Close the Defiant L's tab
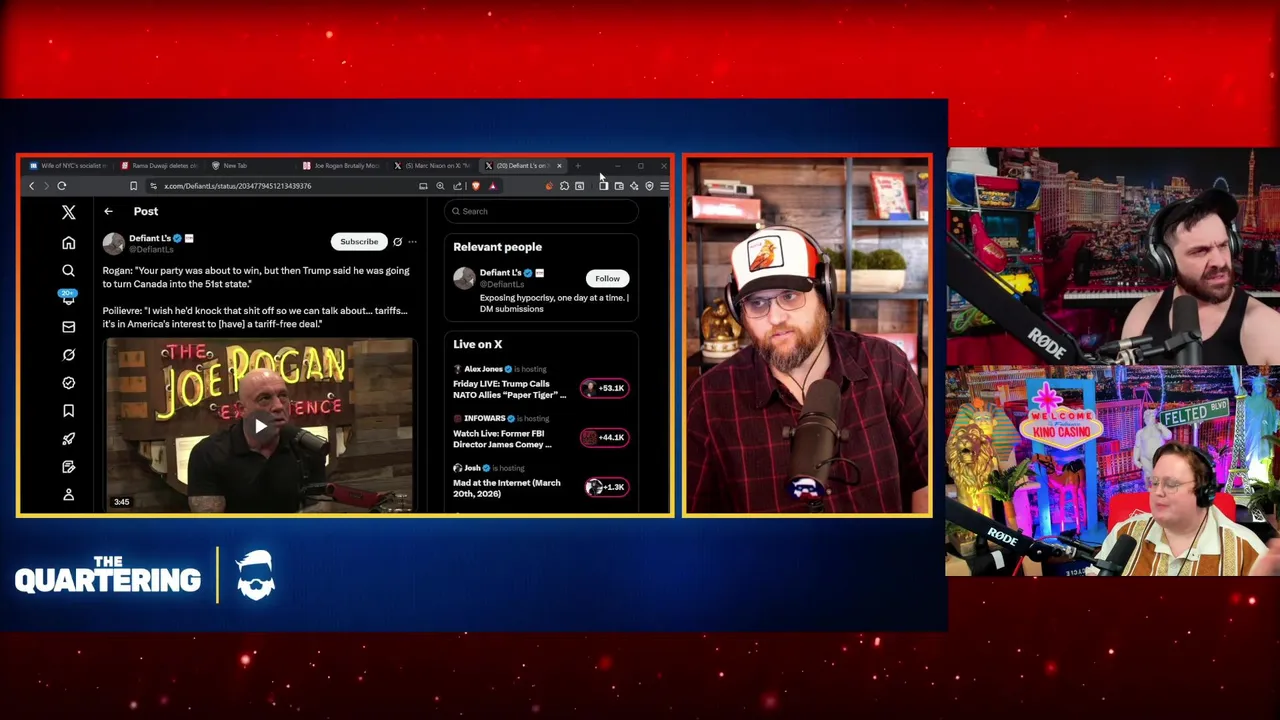Viewport: 1280px width, 720px height. tap(559, 166)
